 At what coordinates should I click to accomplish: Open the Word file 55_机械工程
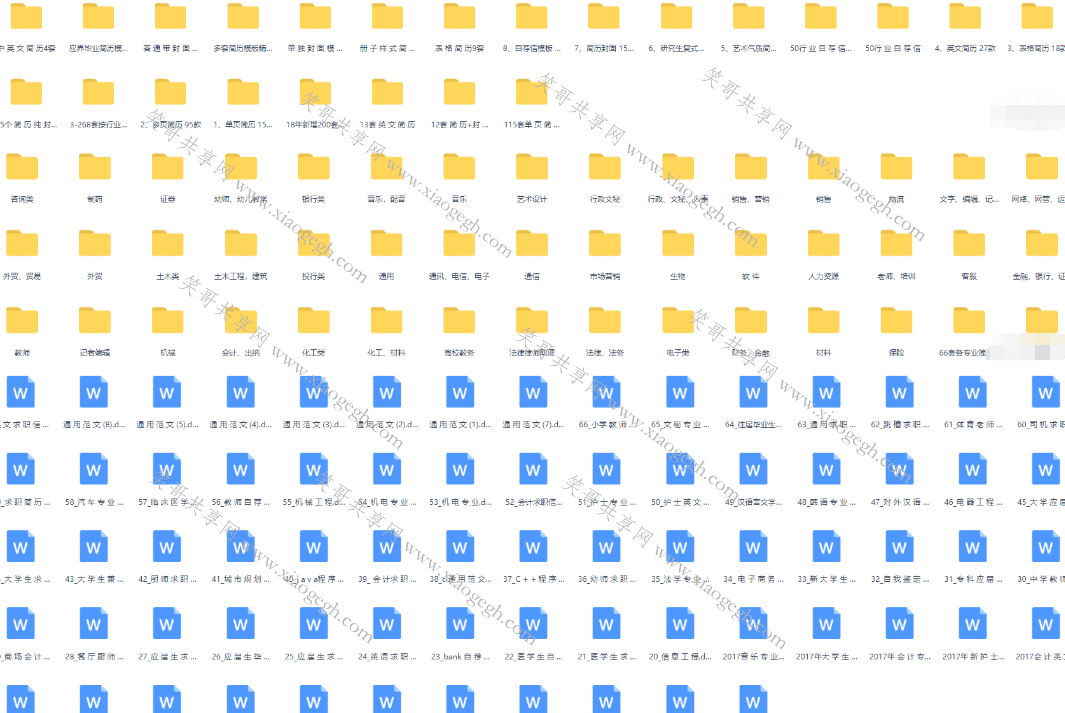tap(314, 470)
